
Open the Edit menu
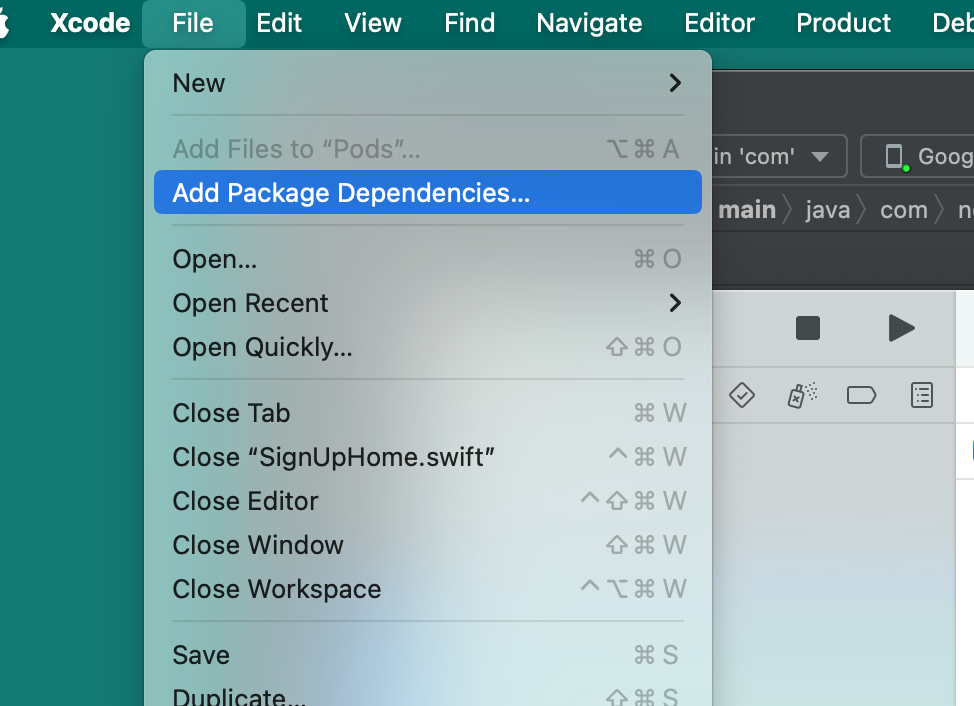click(279, 24)
